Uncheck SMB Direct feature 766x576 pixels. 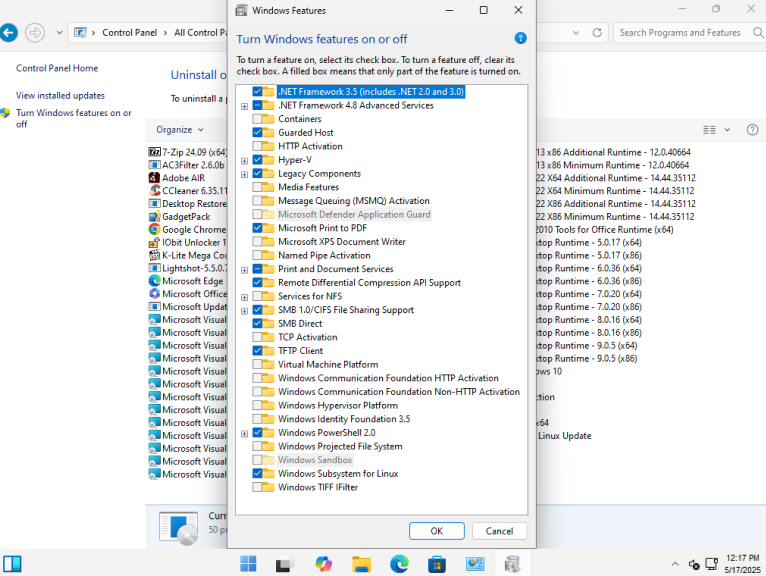[x=257, y=323]
